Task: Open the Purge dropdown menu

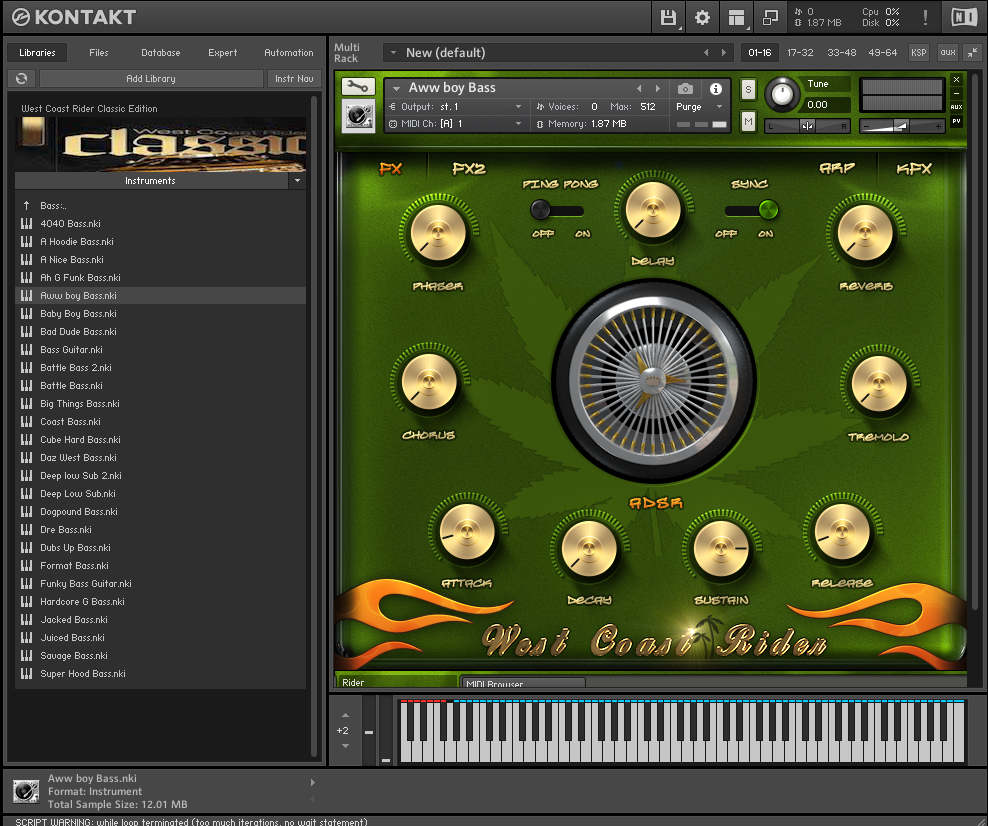Action: (x=699, y=106)
